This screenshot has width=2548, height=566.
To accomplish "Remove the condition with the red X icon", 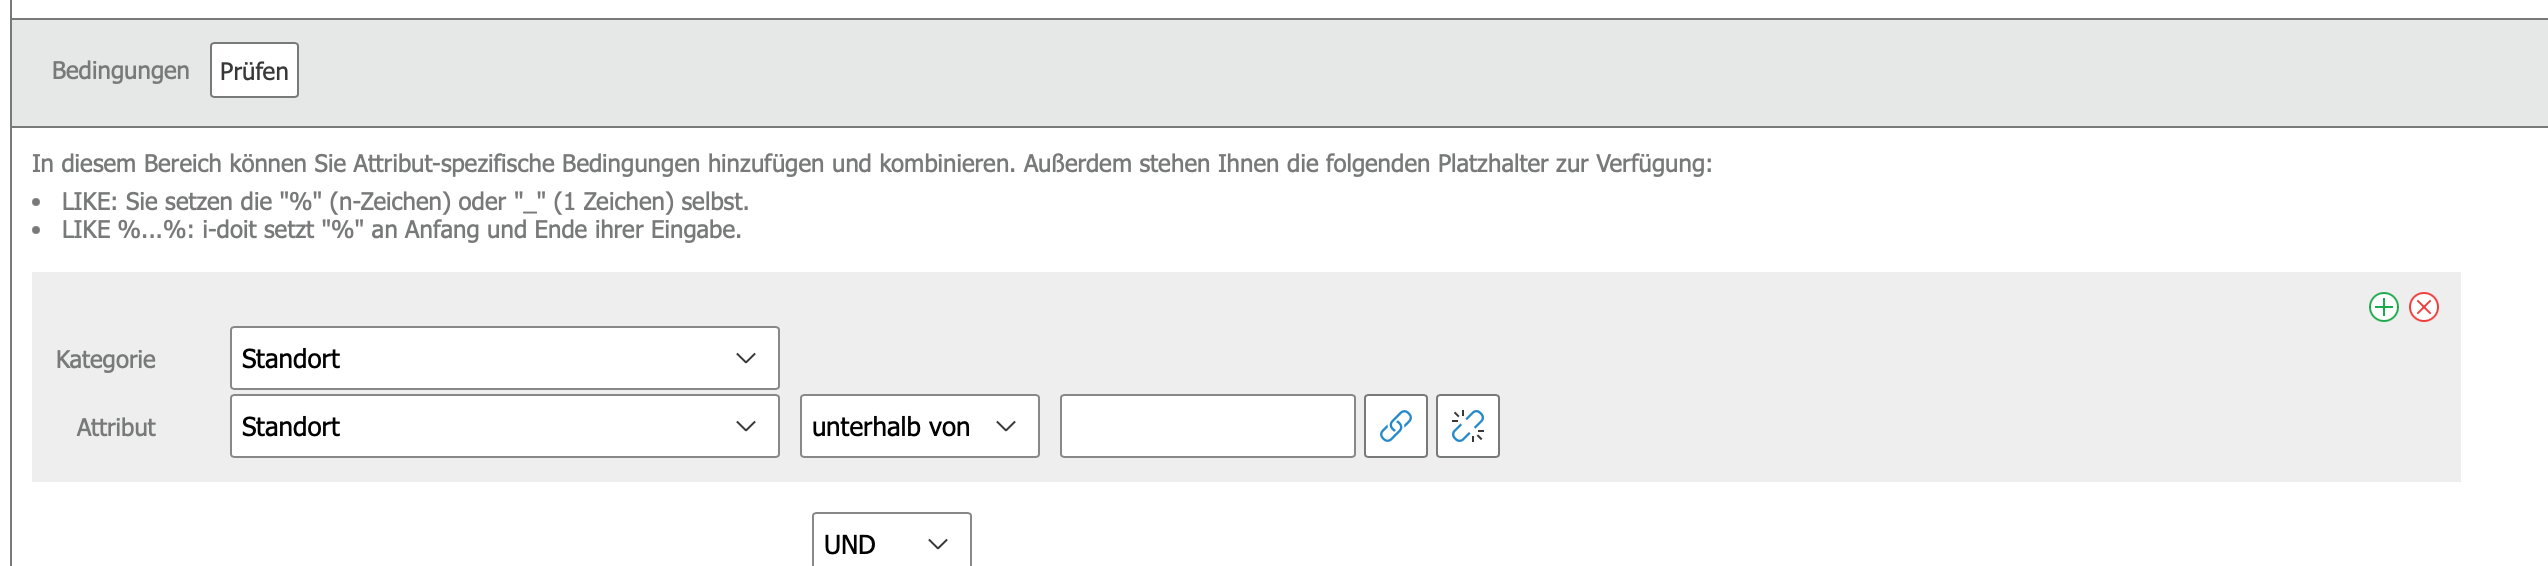I will (x=2424, y=307).
